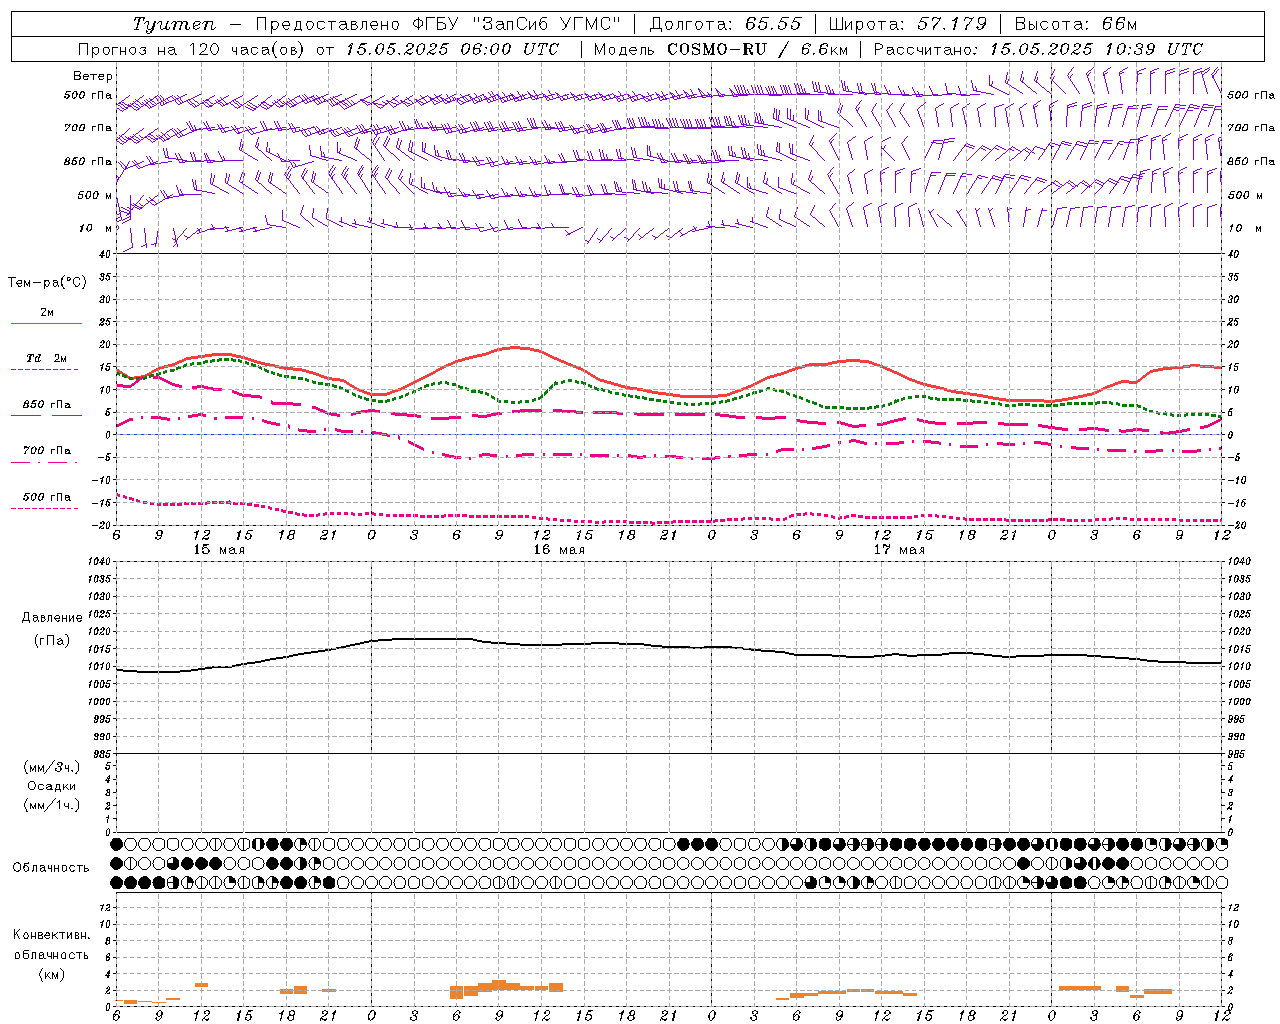The width and height of the screenshot is (1280, 1024).
Task: Click the "700 гПа" temperature legend entry
Action: (47, 451)
